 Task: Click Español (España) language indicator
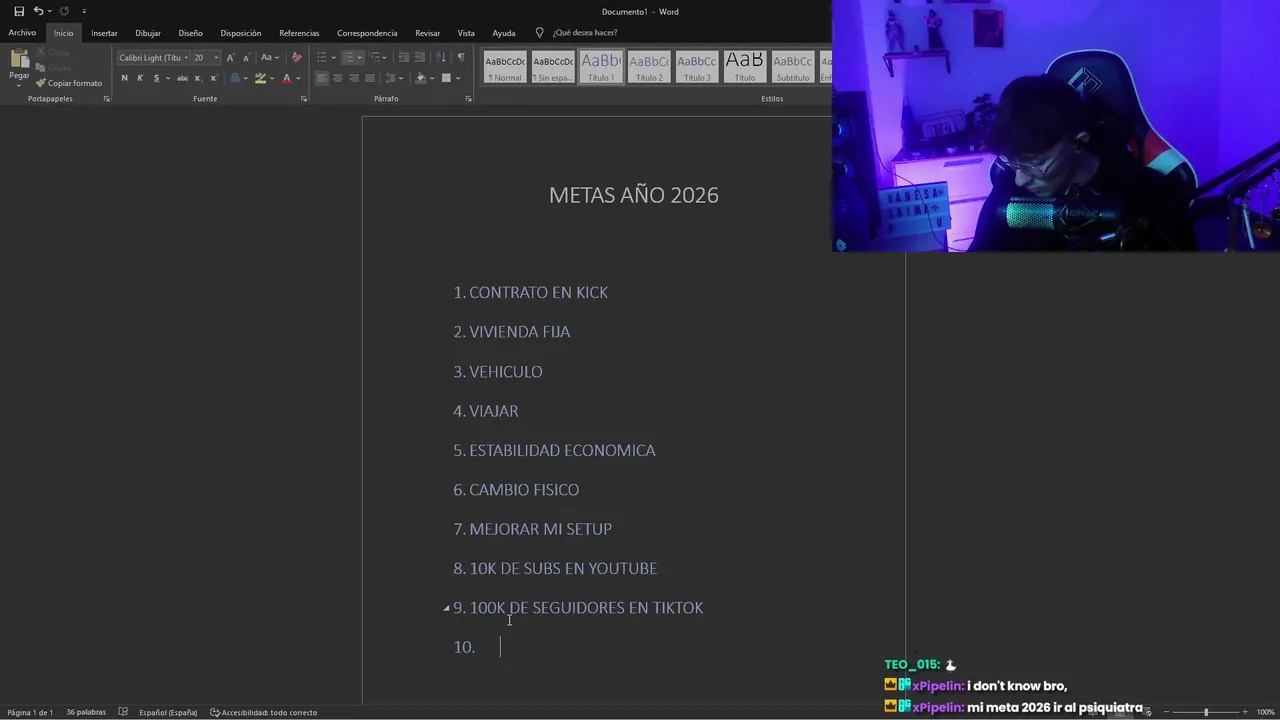pos(168,712)
